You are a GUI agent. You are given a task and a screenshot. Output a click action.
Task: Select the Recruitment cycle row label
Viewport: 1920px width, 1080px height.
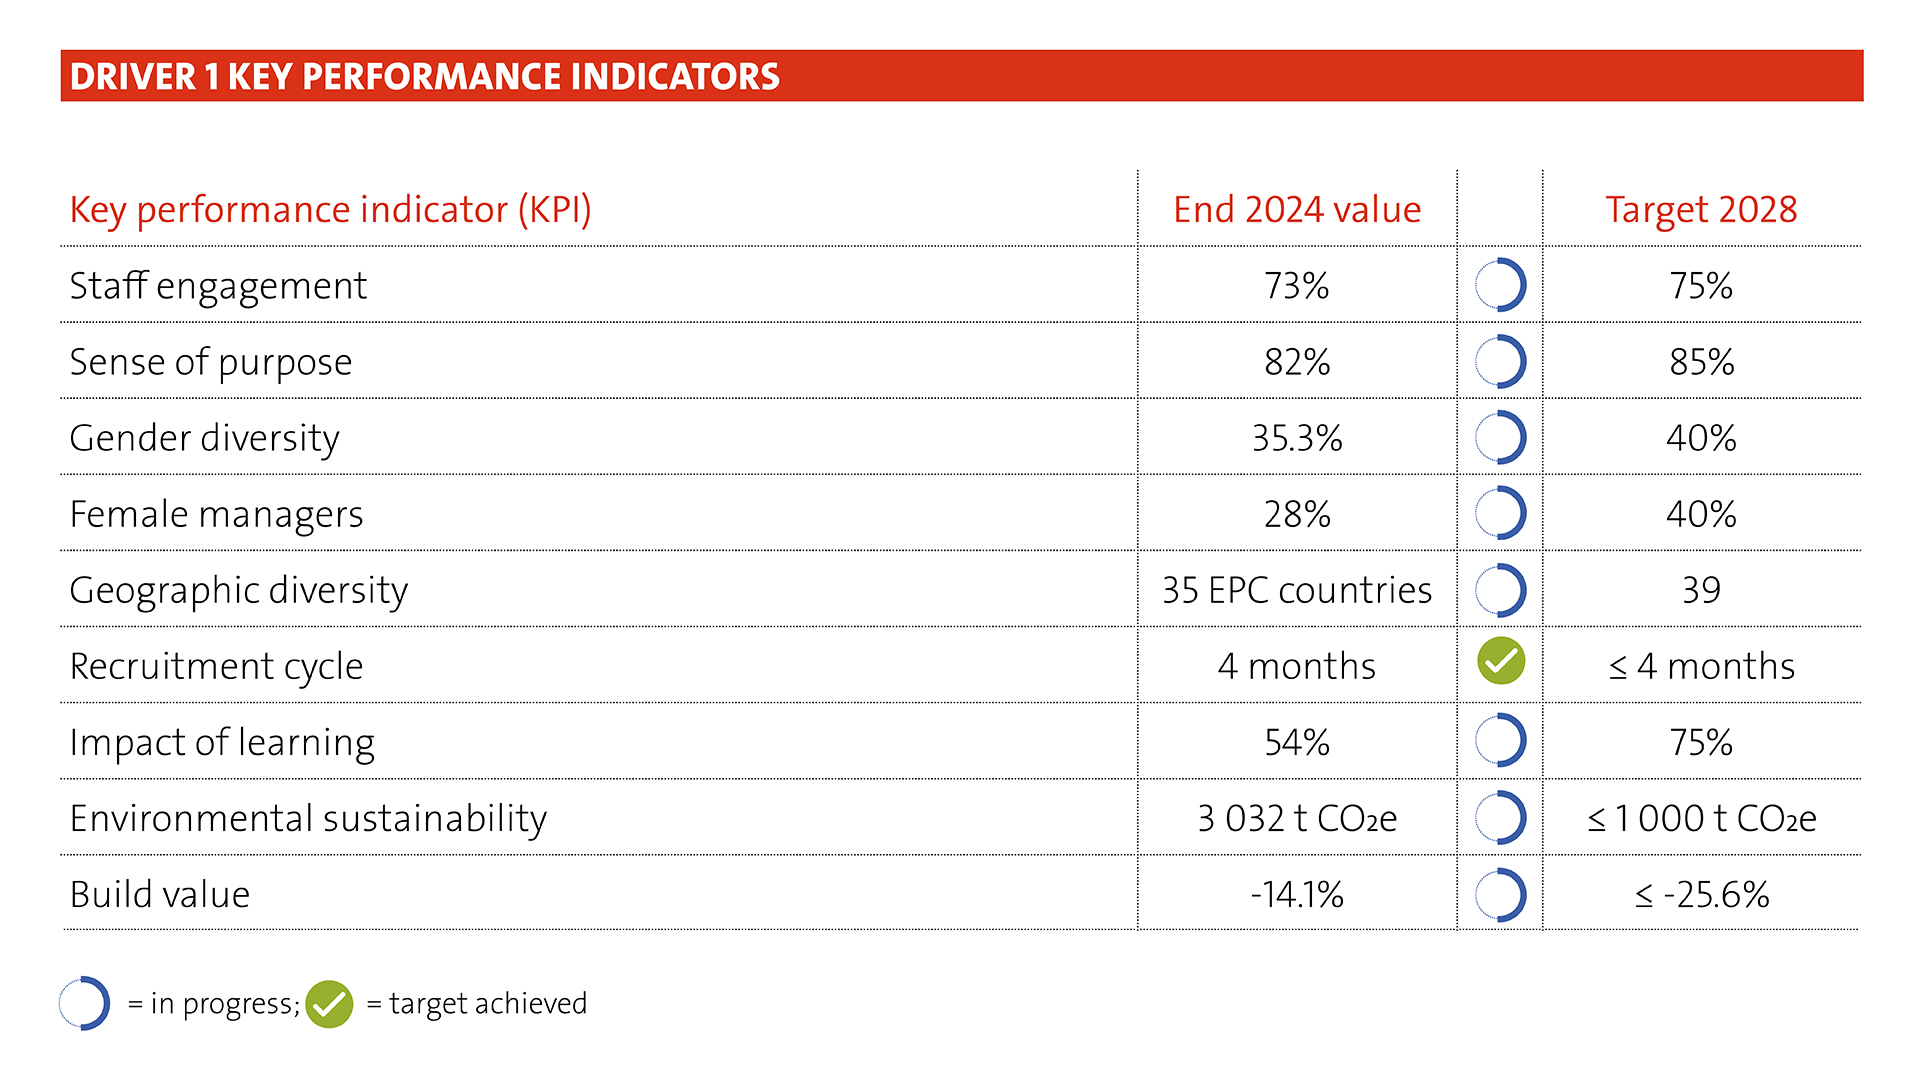coord(216,666)
